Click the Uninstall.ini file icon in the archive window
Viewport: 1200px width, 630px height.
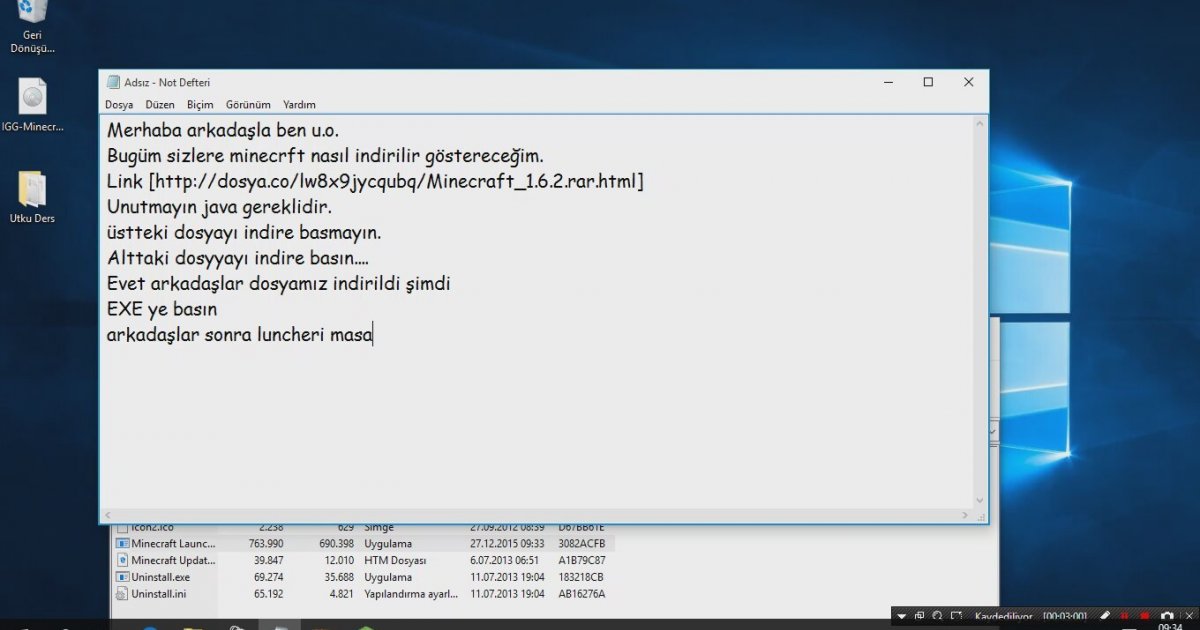123,594
